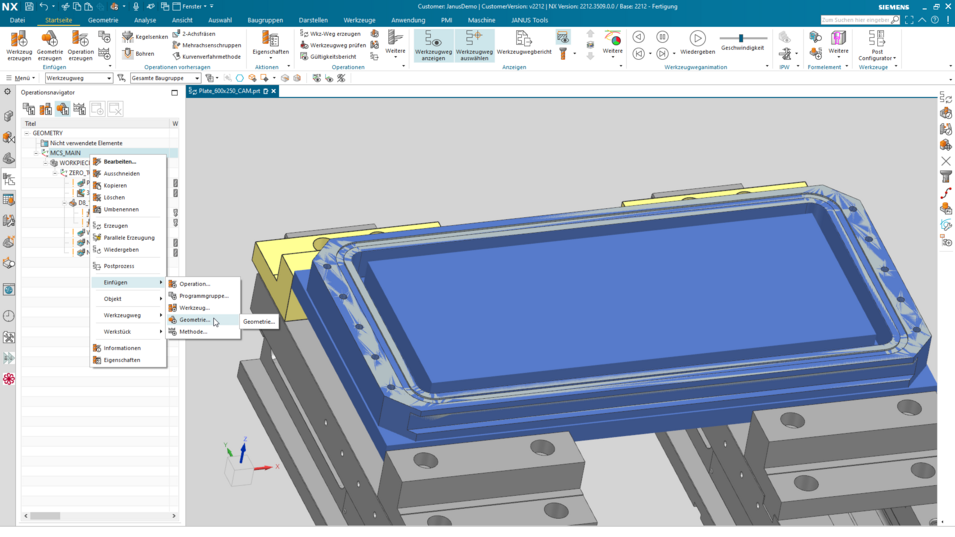955x537 pixels.
Task: Toggle Werkzeugweg auswählen
Action: (474, 46)
